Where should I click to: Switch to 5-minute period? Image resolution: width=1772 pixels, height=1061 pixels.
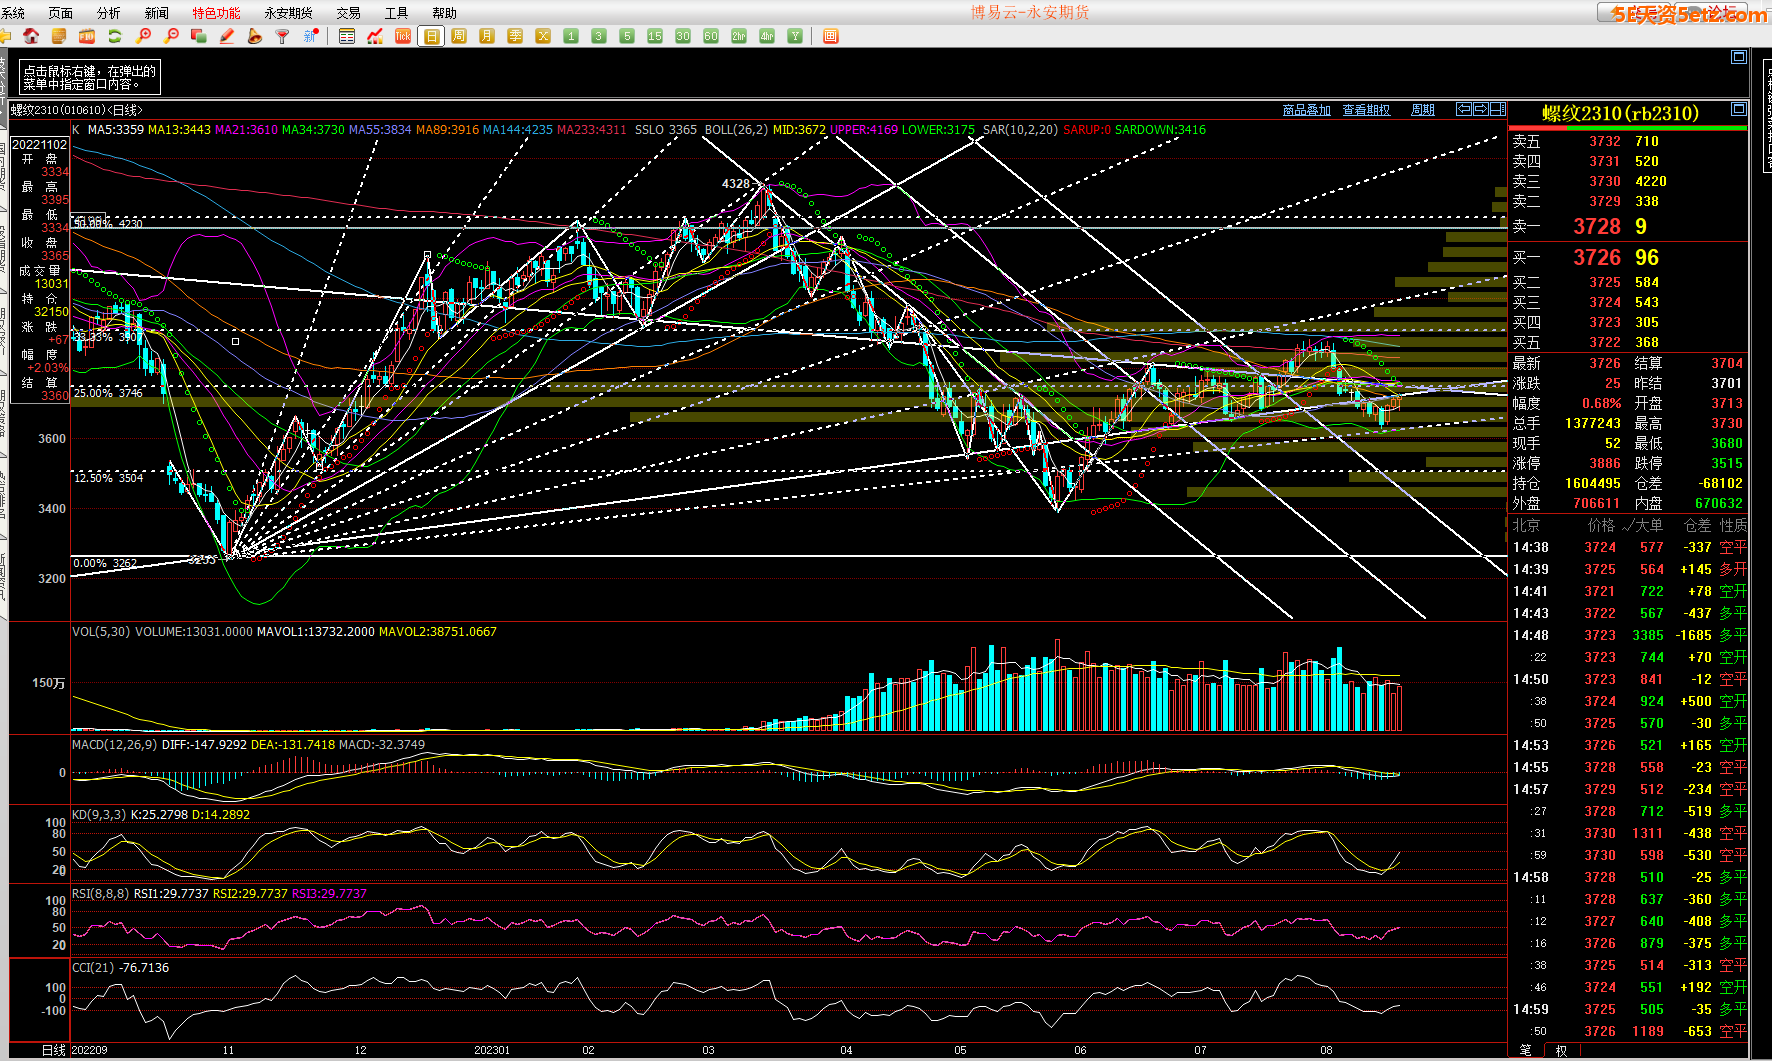(627, 36)
